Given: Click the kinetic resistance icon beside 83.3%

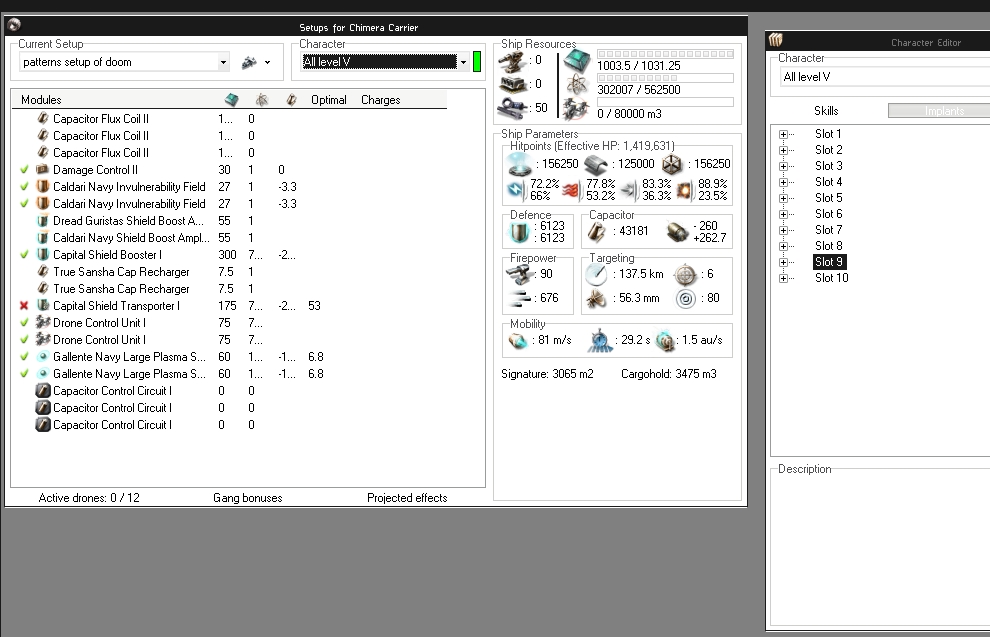Looking at the screenshot, I should [x=629, y=189].
